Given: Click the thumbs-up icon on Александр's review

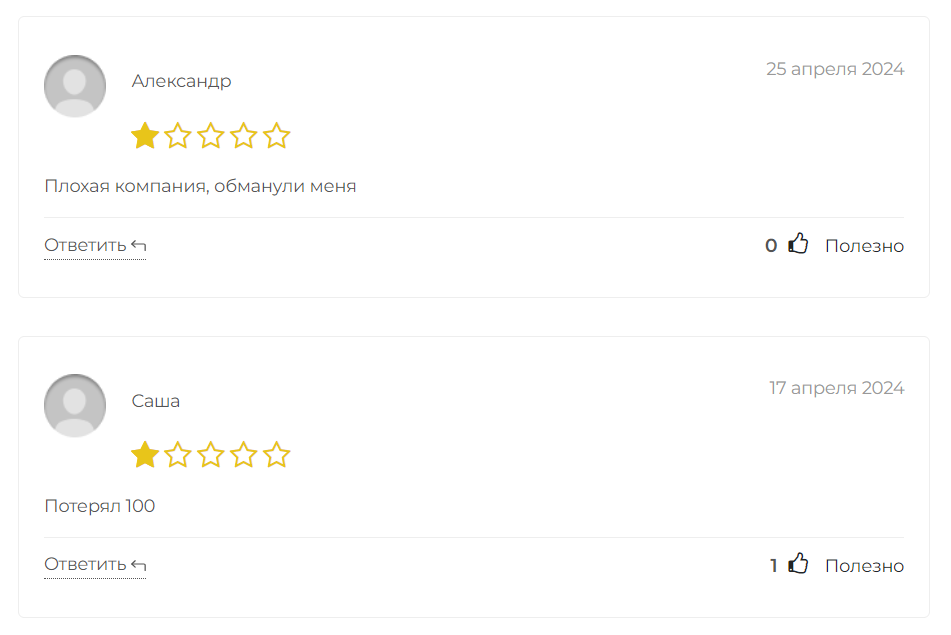Looking at the screenshot, I should click(798, 244).
